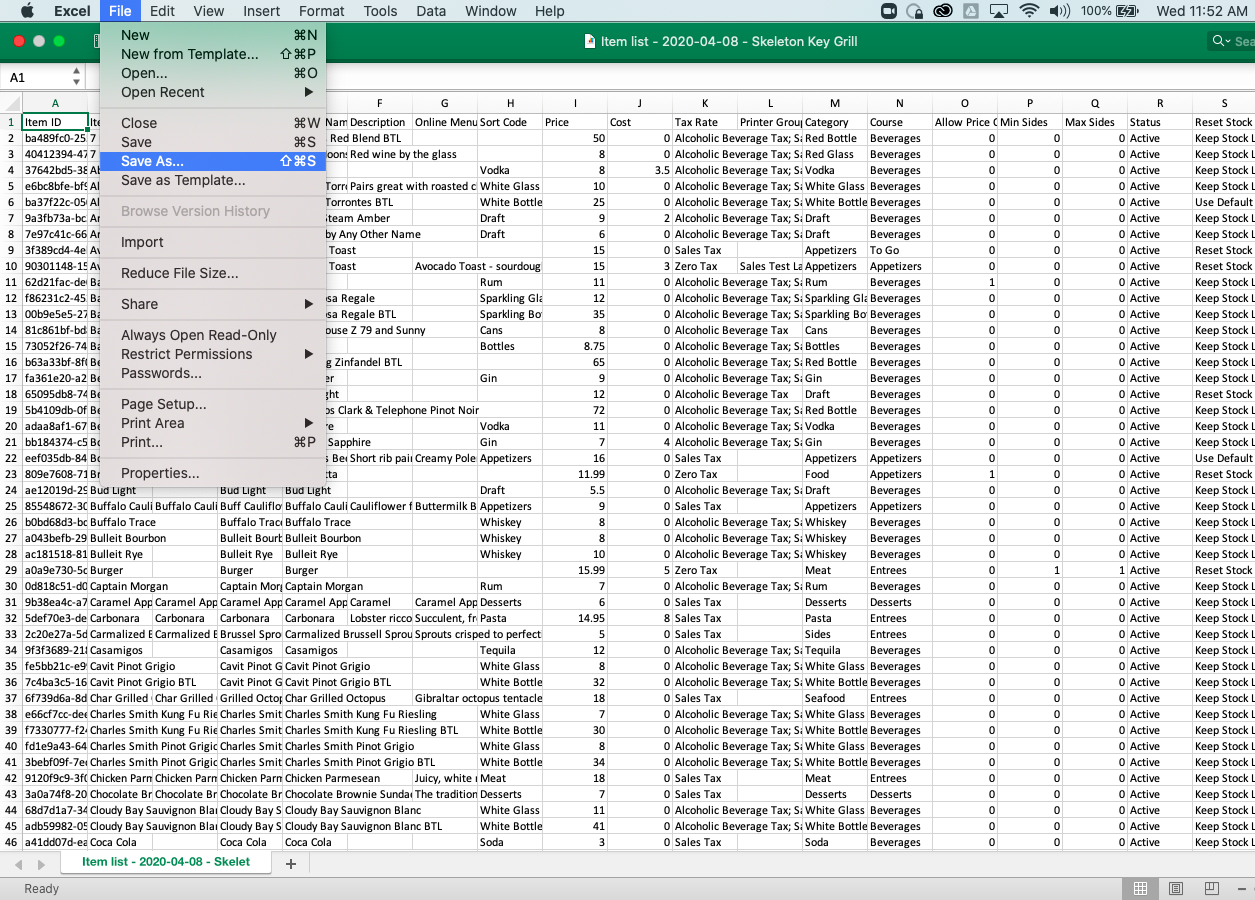Viewport: 1255px width, 900px height.
Task: Open the AirPlay display menu
Action: click(998, 11)
